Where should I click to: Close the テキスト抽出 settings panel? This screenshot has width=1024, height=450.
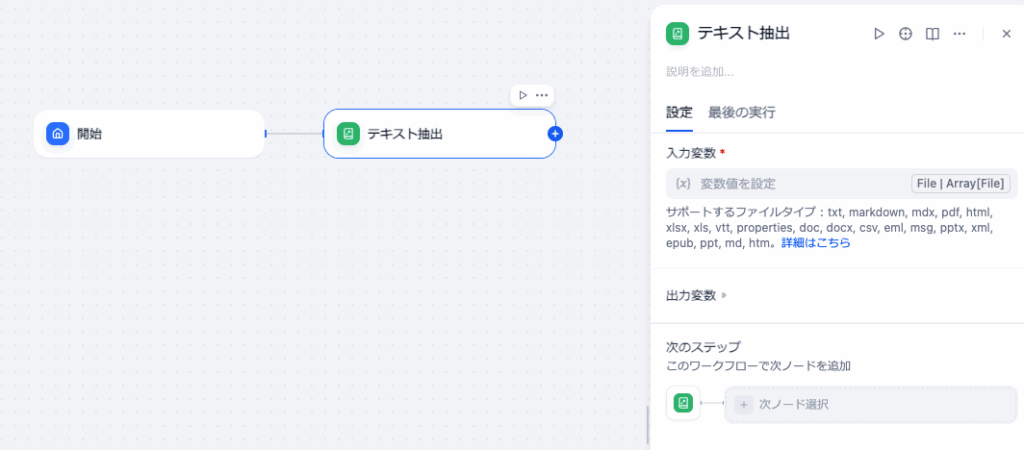point(1006,34)
